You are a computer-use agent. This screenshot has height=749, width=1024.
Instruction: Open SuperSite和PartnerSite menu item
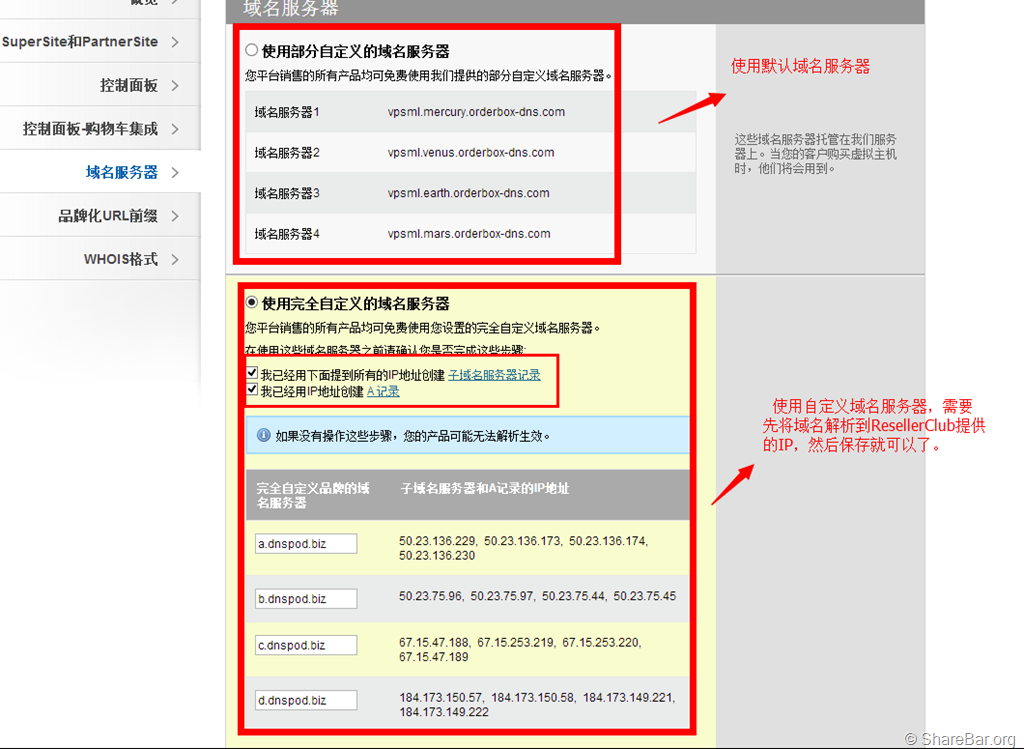click(x=80, y=42)
